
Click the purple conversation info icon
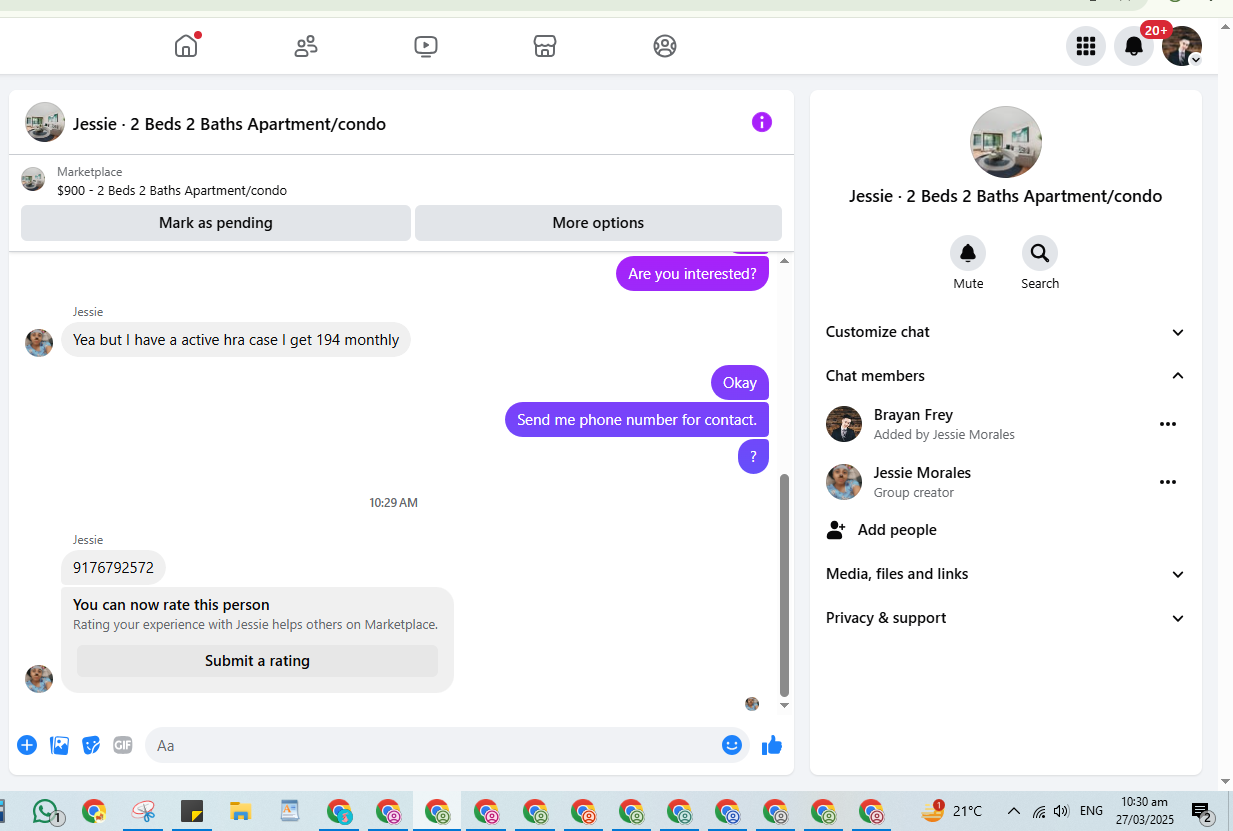(x=762, y=122)
